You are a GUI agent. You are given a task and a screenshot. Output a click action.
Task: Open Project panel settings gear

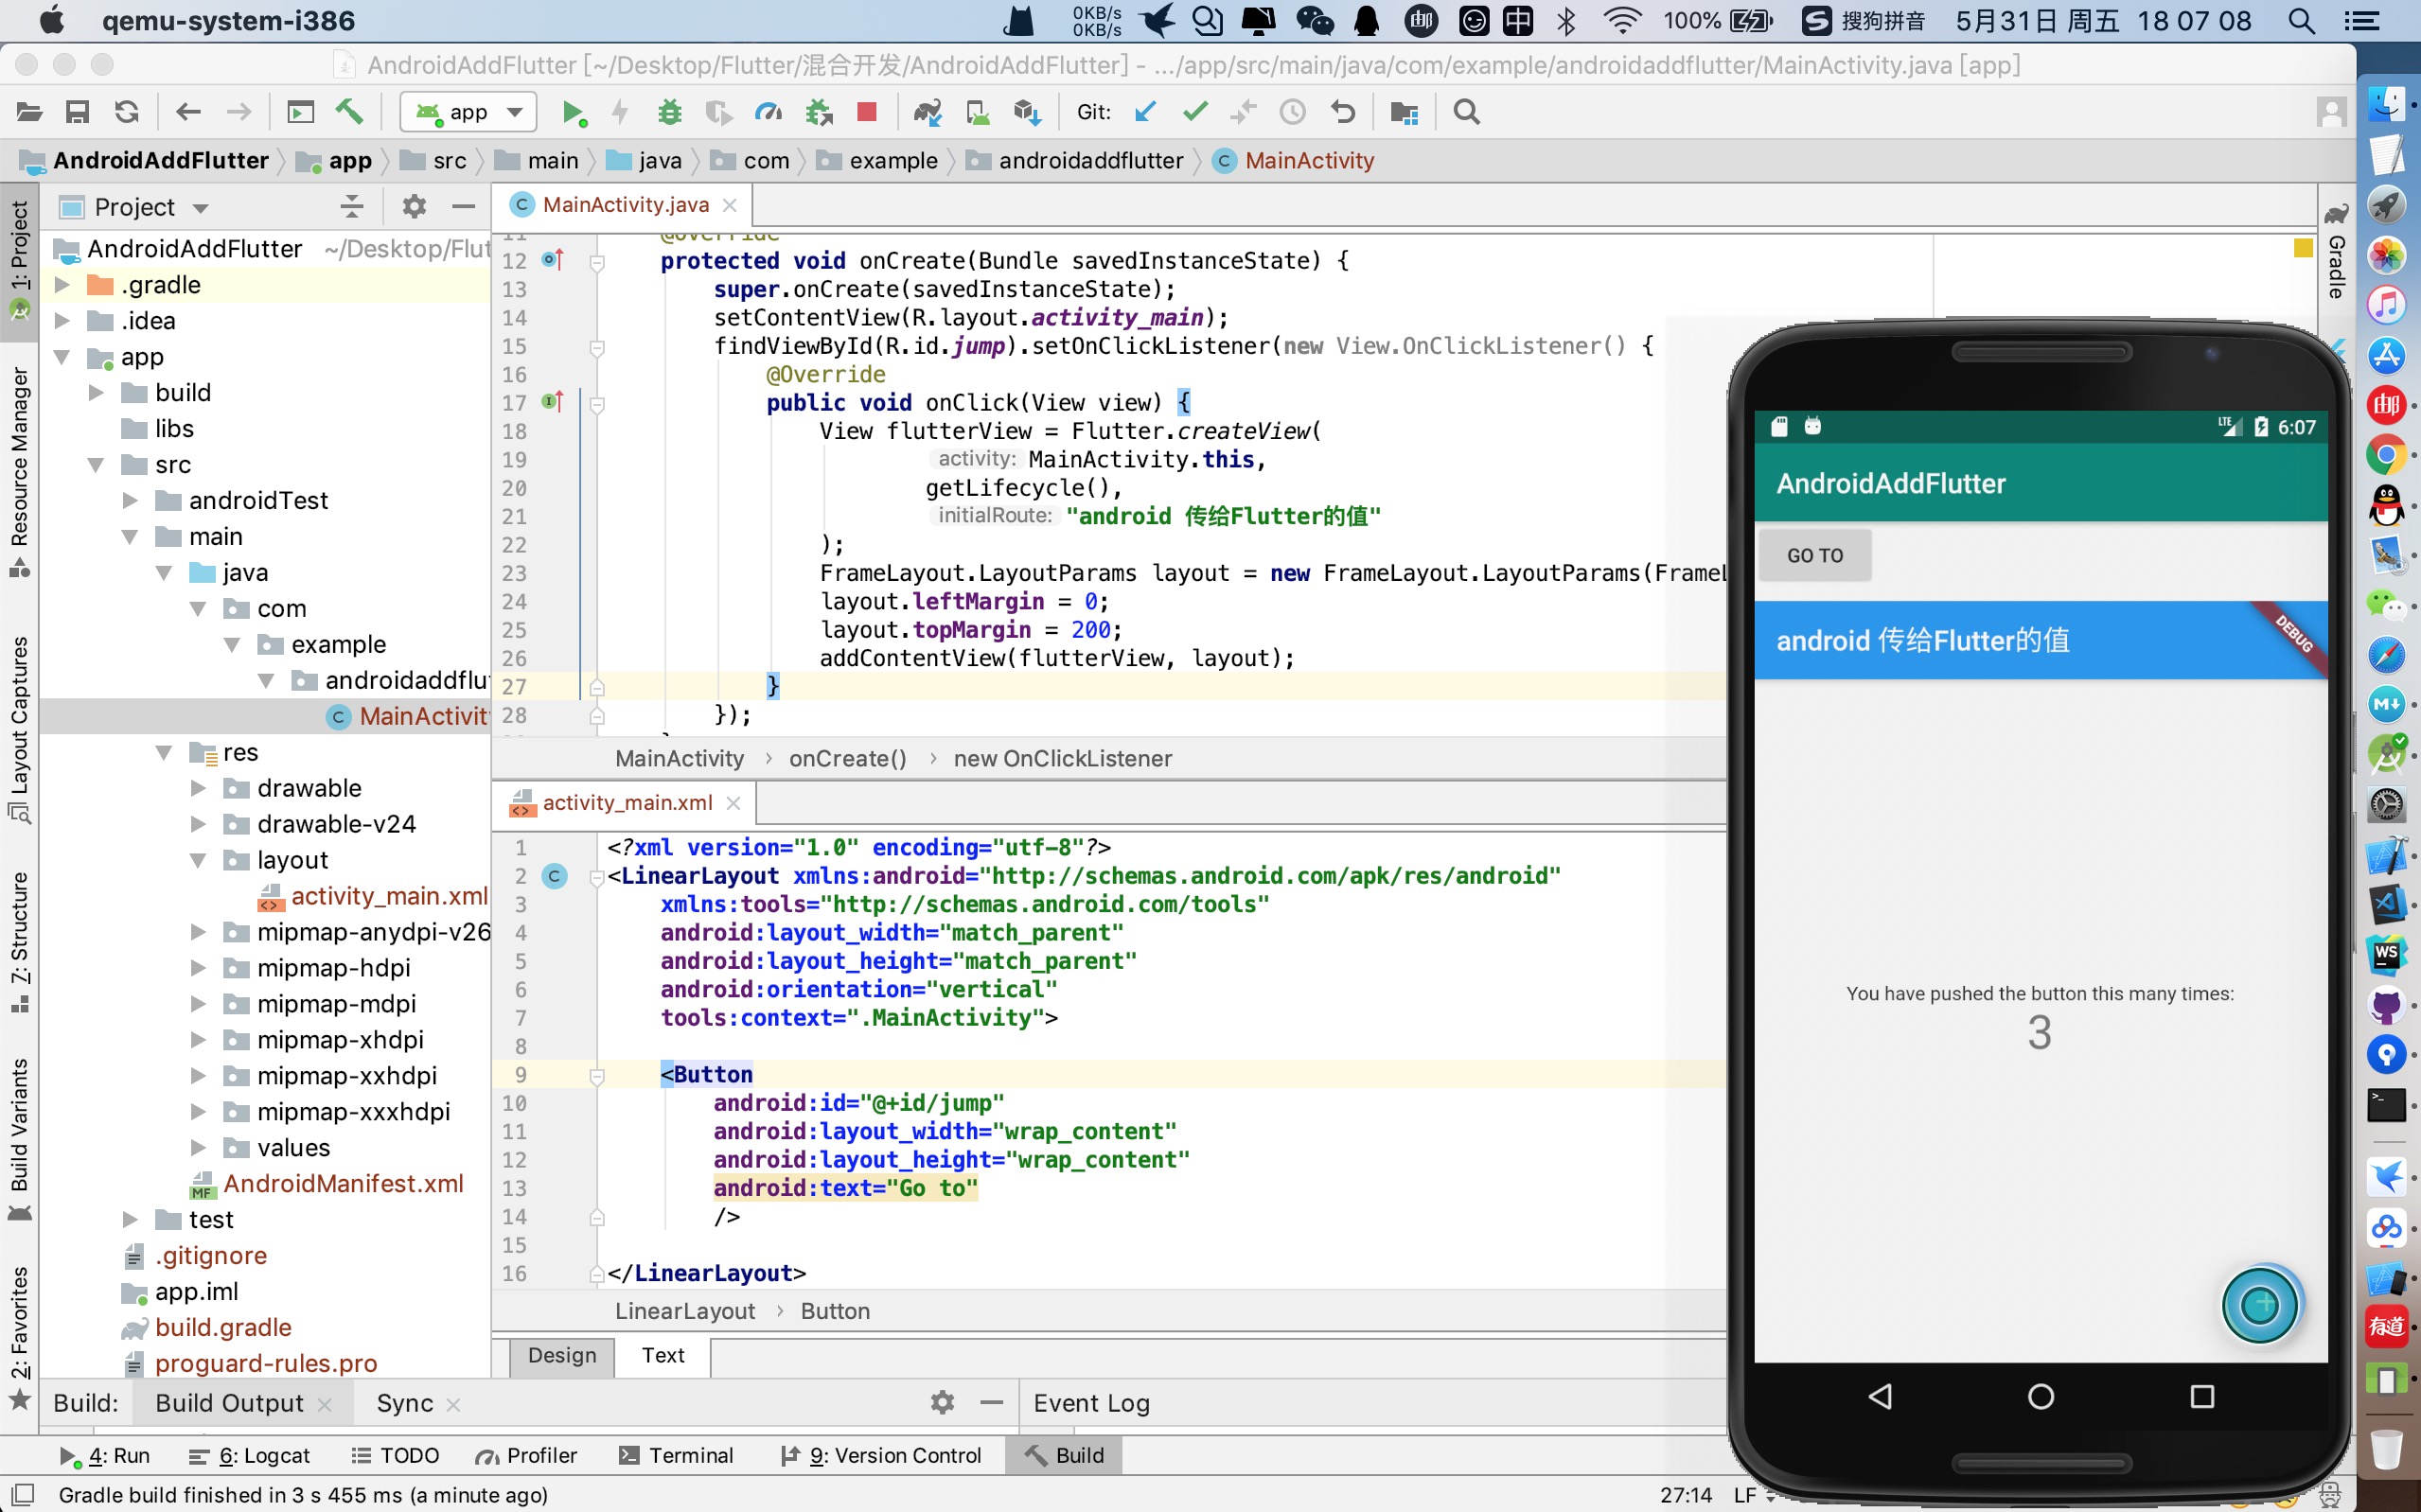(x=414, y=207)
